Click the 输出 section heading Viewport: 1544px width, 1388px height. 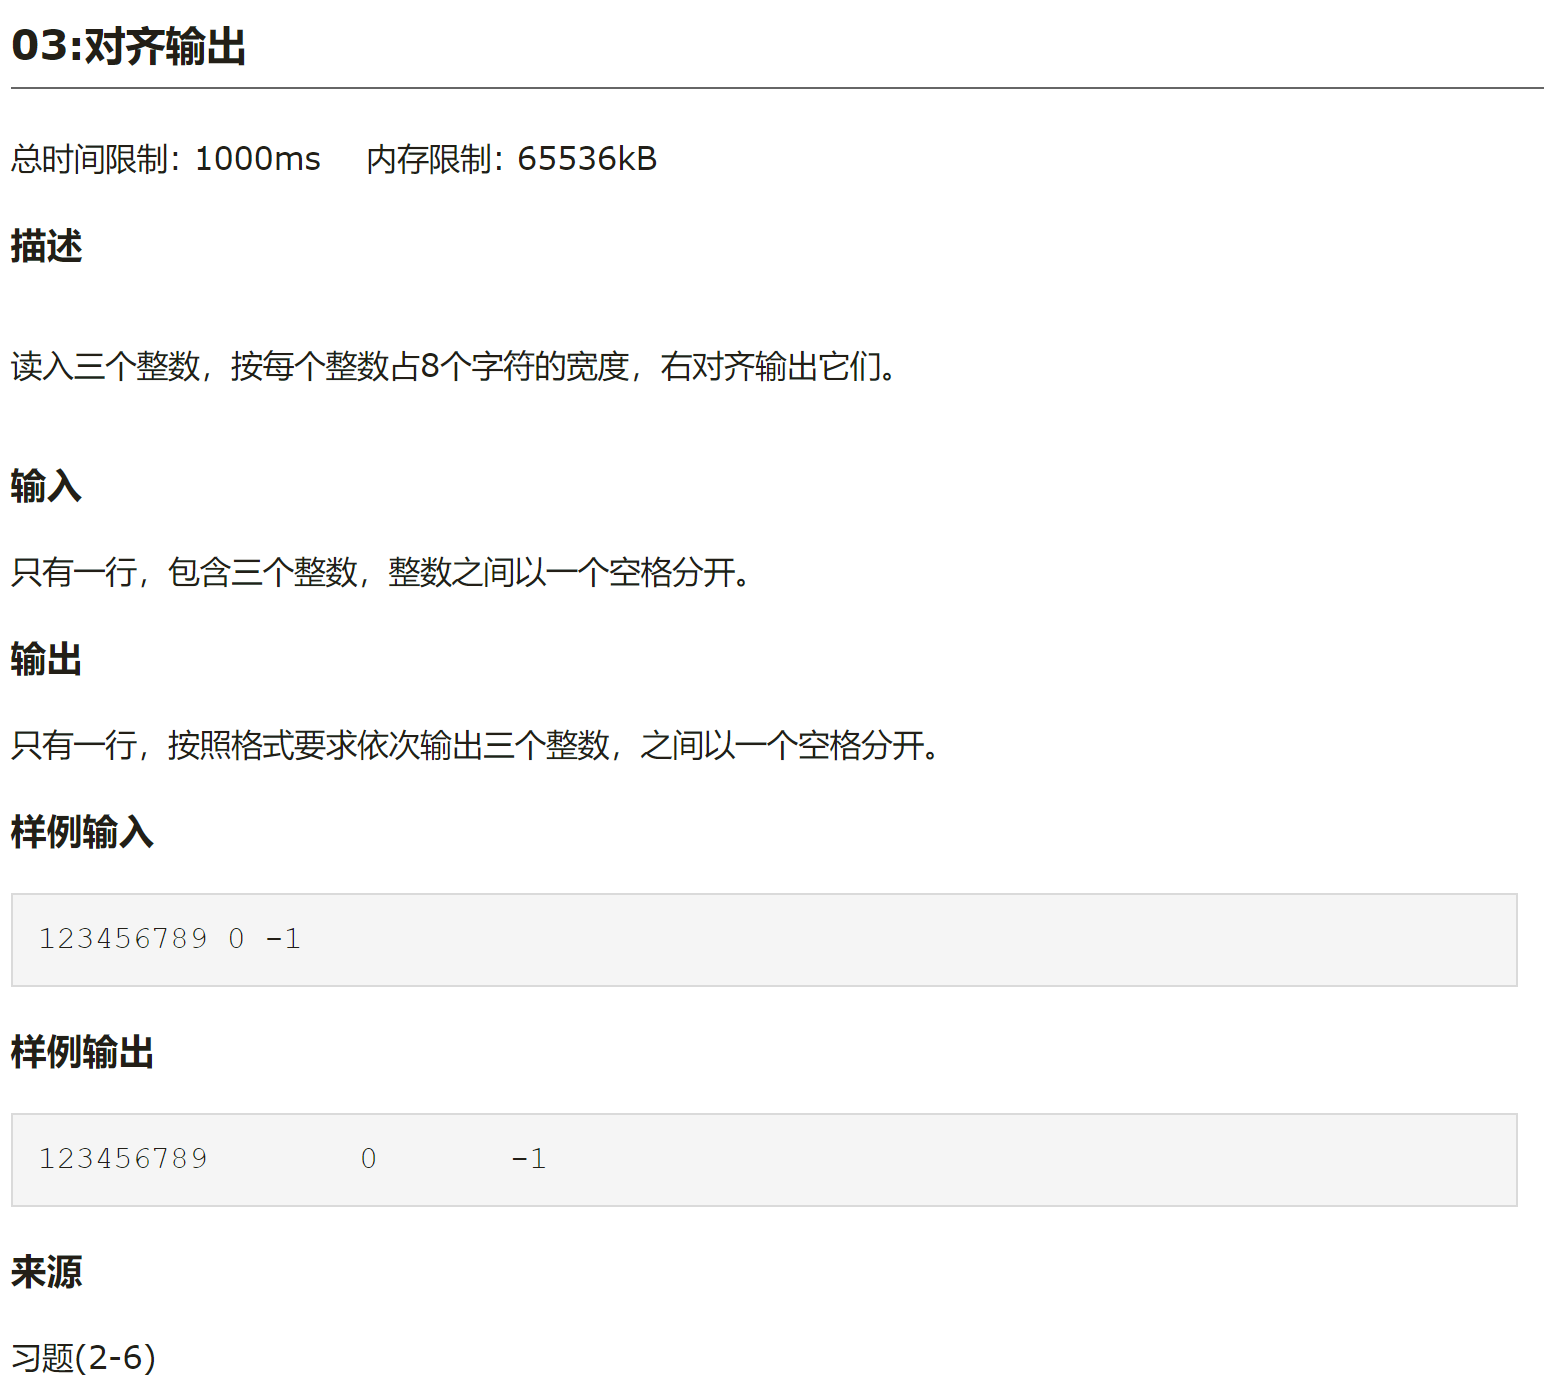pyautogui.click(x=44, y=659)
